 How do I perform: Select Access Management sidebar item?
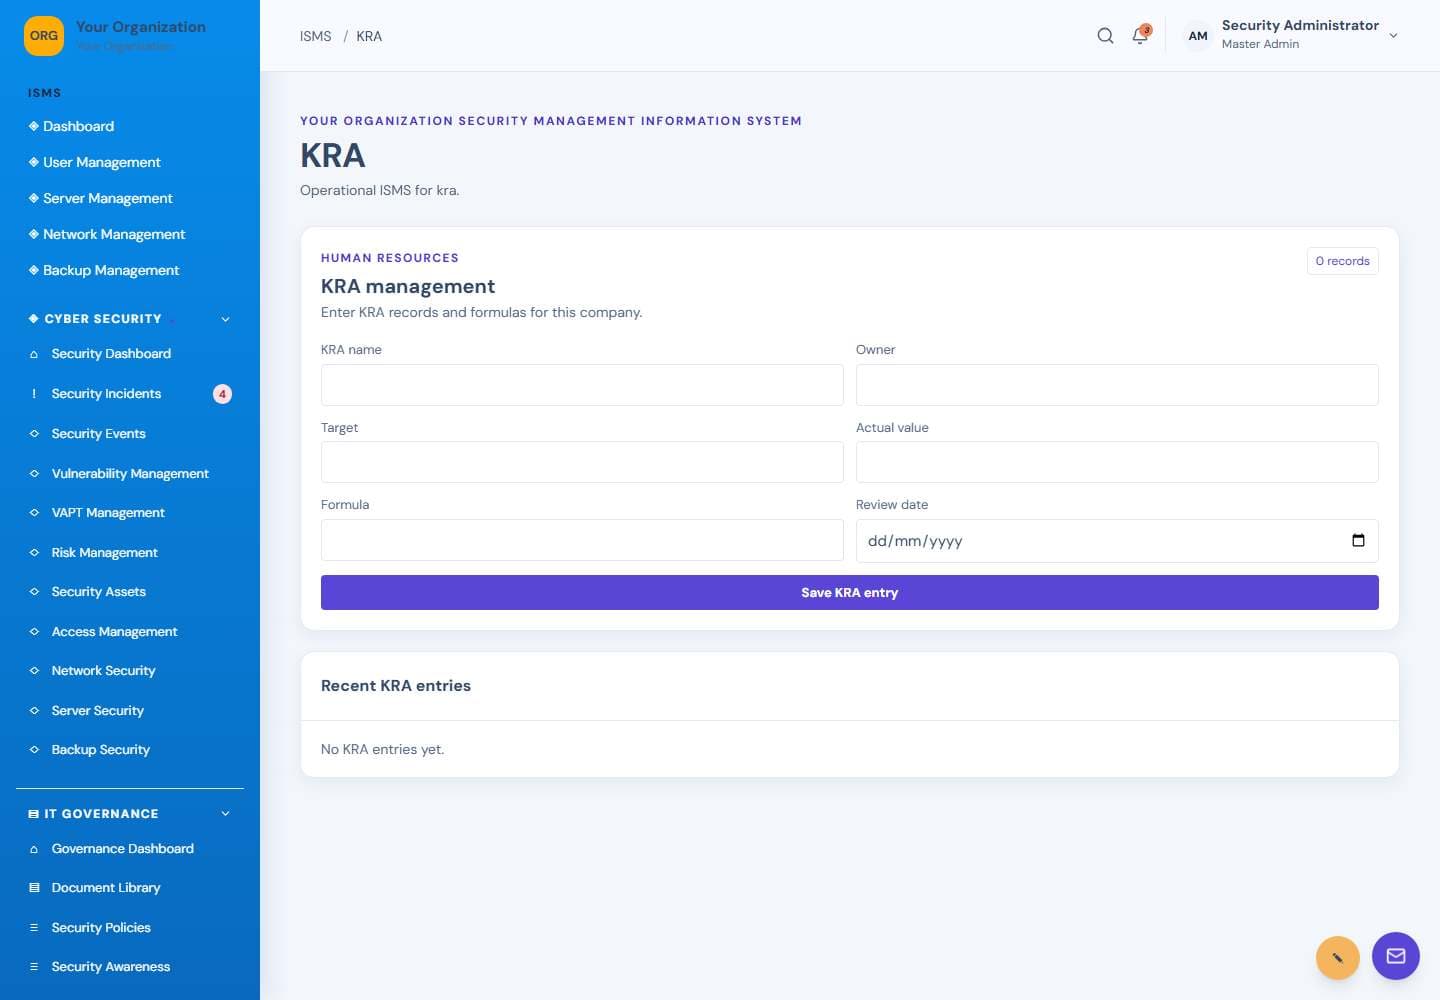coord(114,632)
